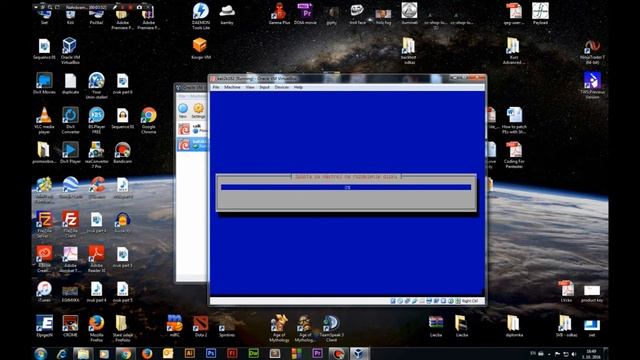Select the DOSA movie Premiere project icon
The width and height of the screenshot is (640, 360).
(x=305, y=14)
